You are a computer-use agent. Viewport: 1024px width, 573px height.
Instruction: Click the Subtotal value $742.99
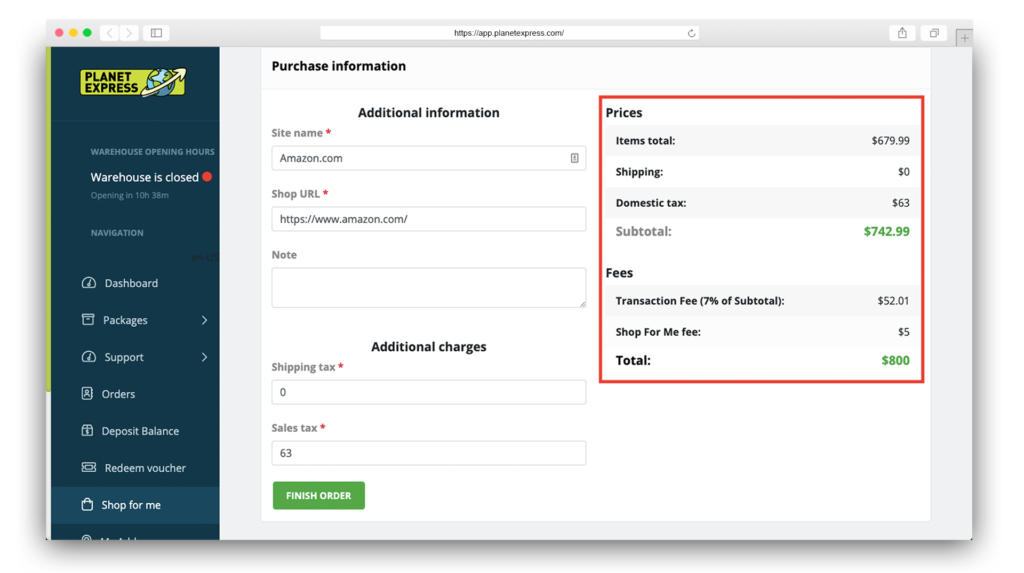click(x=886, y=231)
